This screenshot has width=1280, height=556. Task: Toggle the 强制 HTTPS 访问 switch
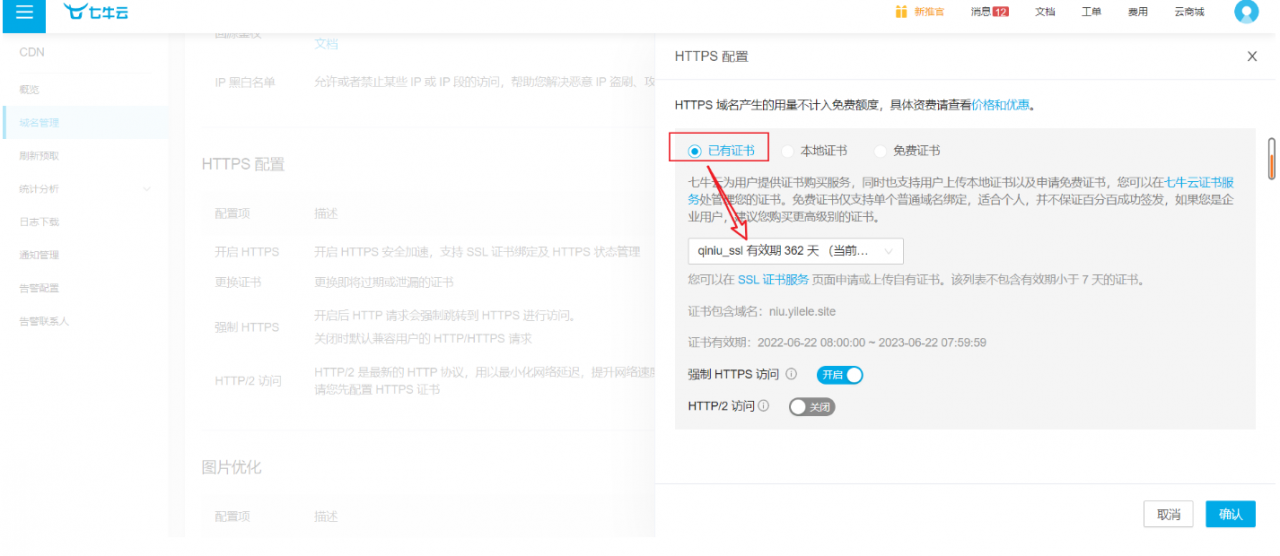point(839,375)
